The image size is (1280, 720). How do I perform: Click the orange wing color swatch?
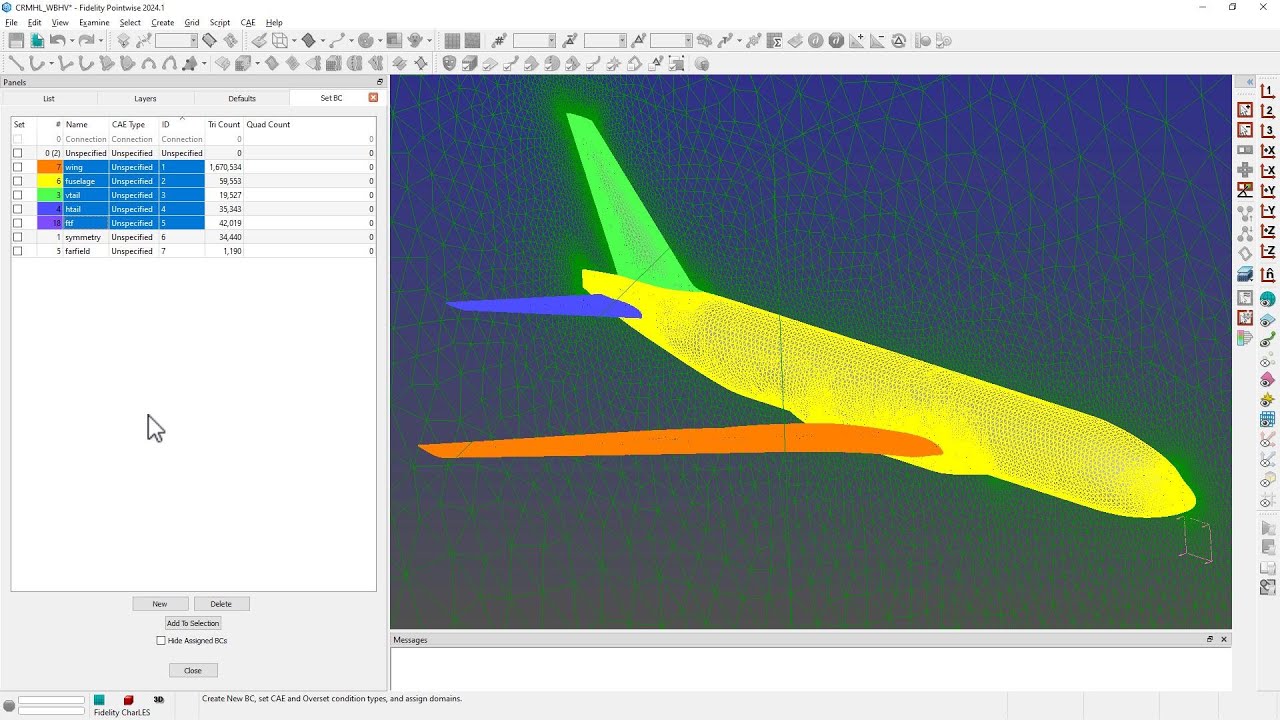[x=50, y=167]
